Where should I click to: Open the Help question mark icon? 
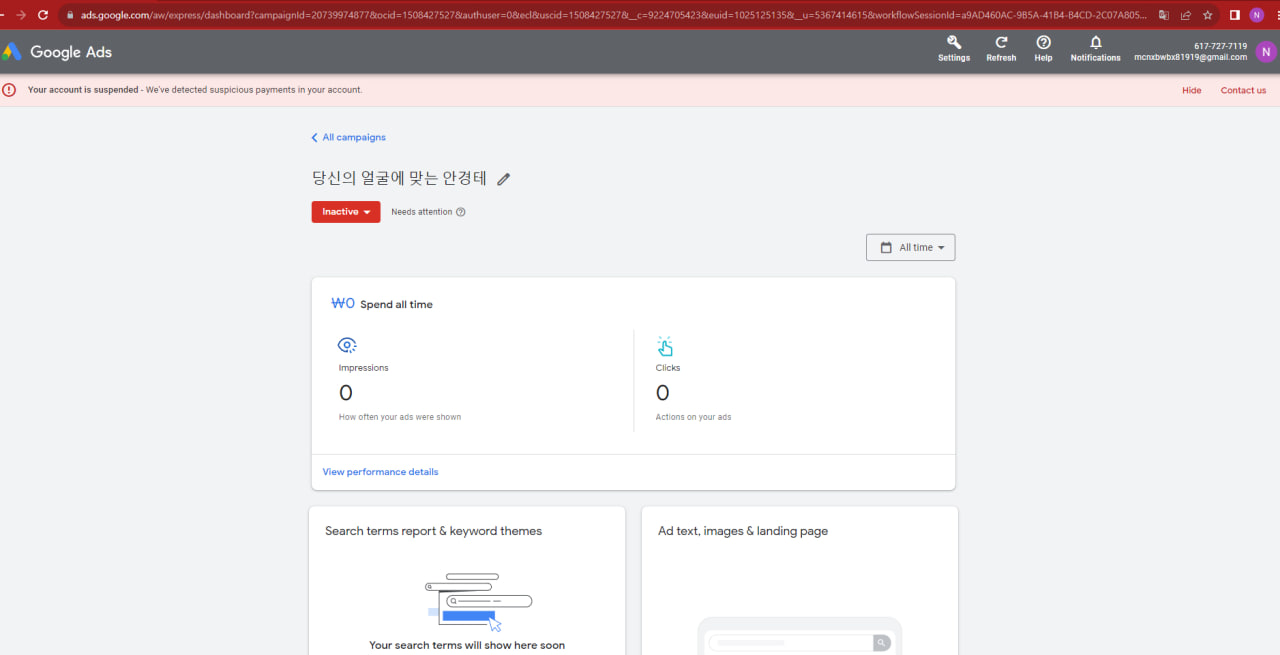[x=1043, y=43]
